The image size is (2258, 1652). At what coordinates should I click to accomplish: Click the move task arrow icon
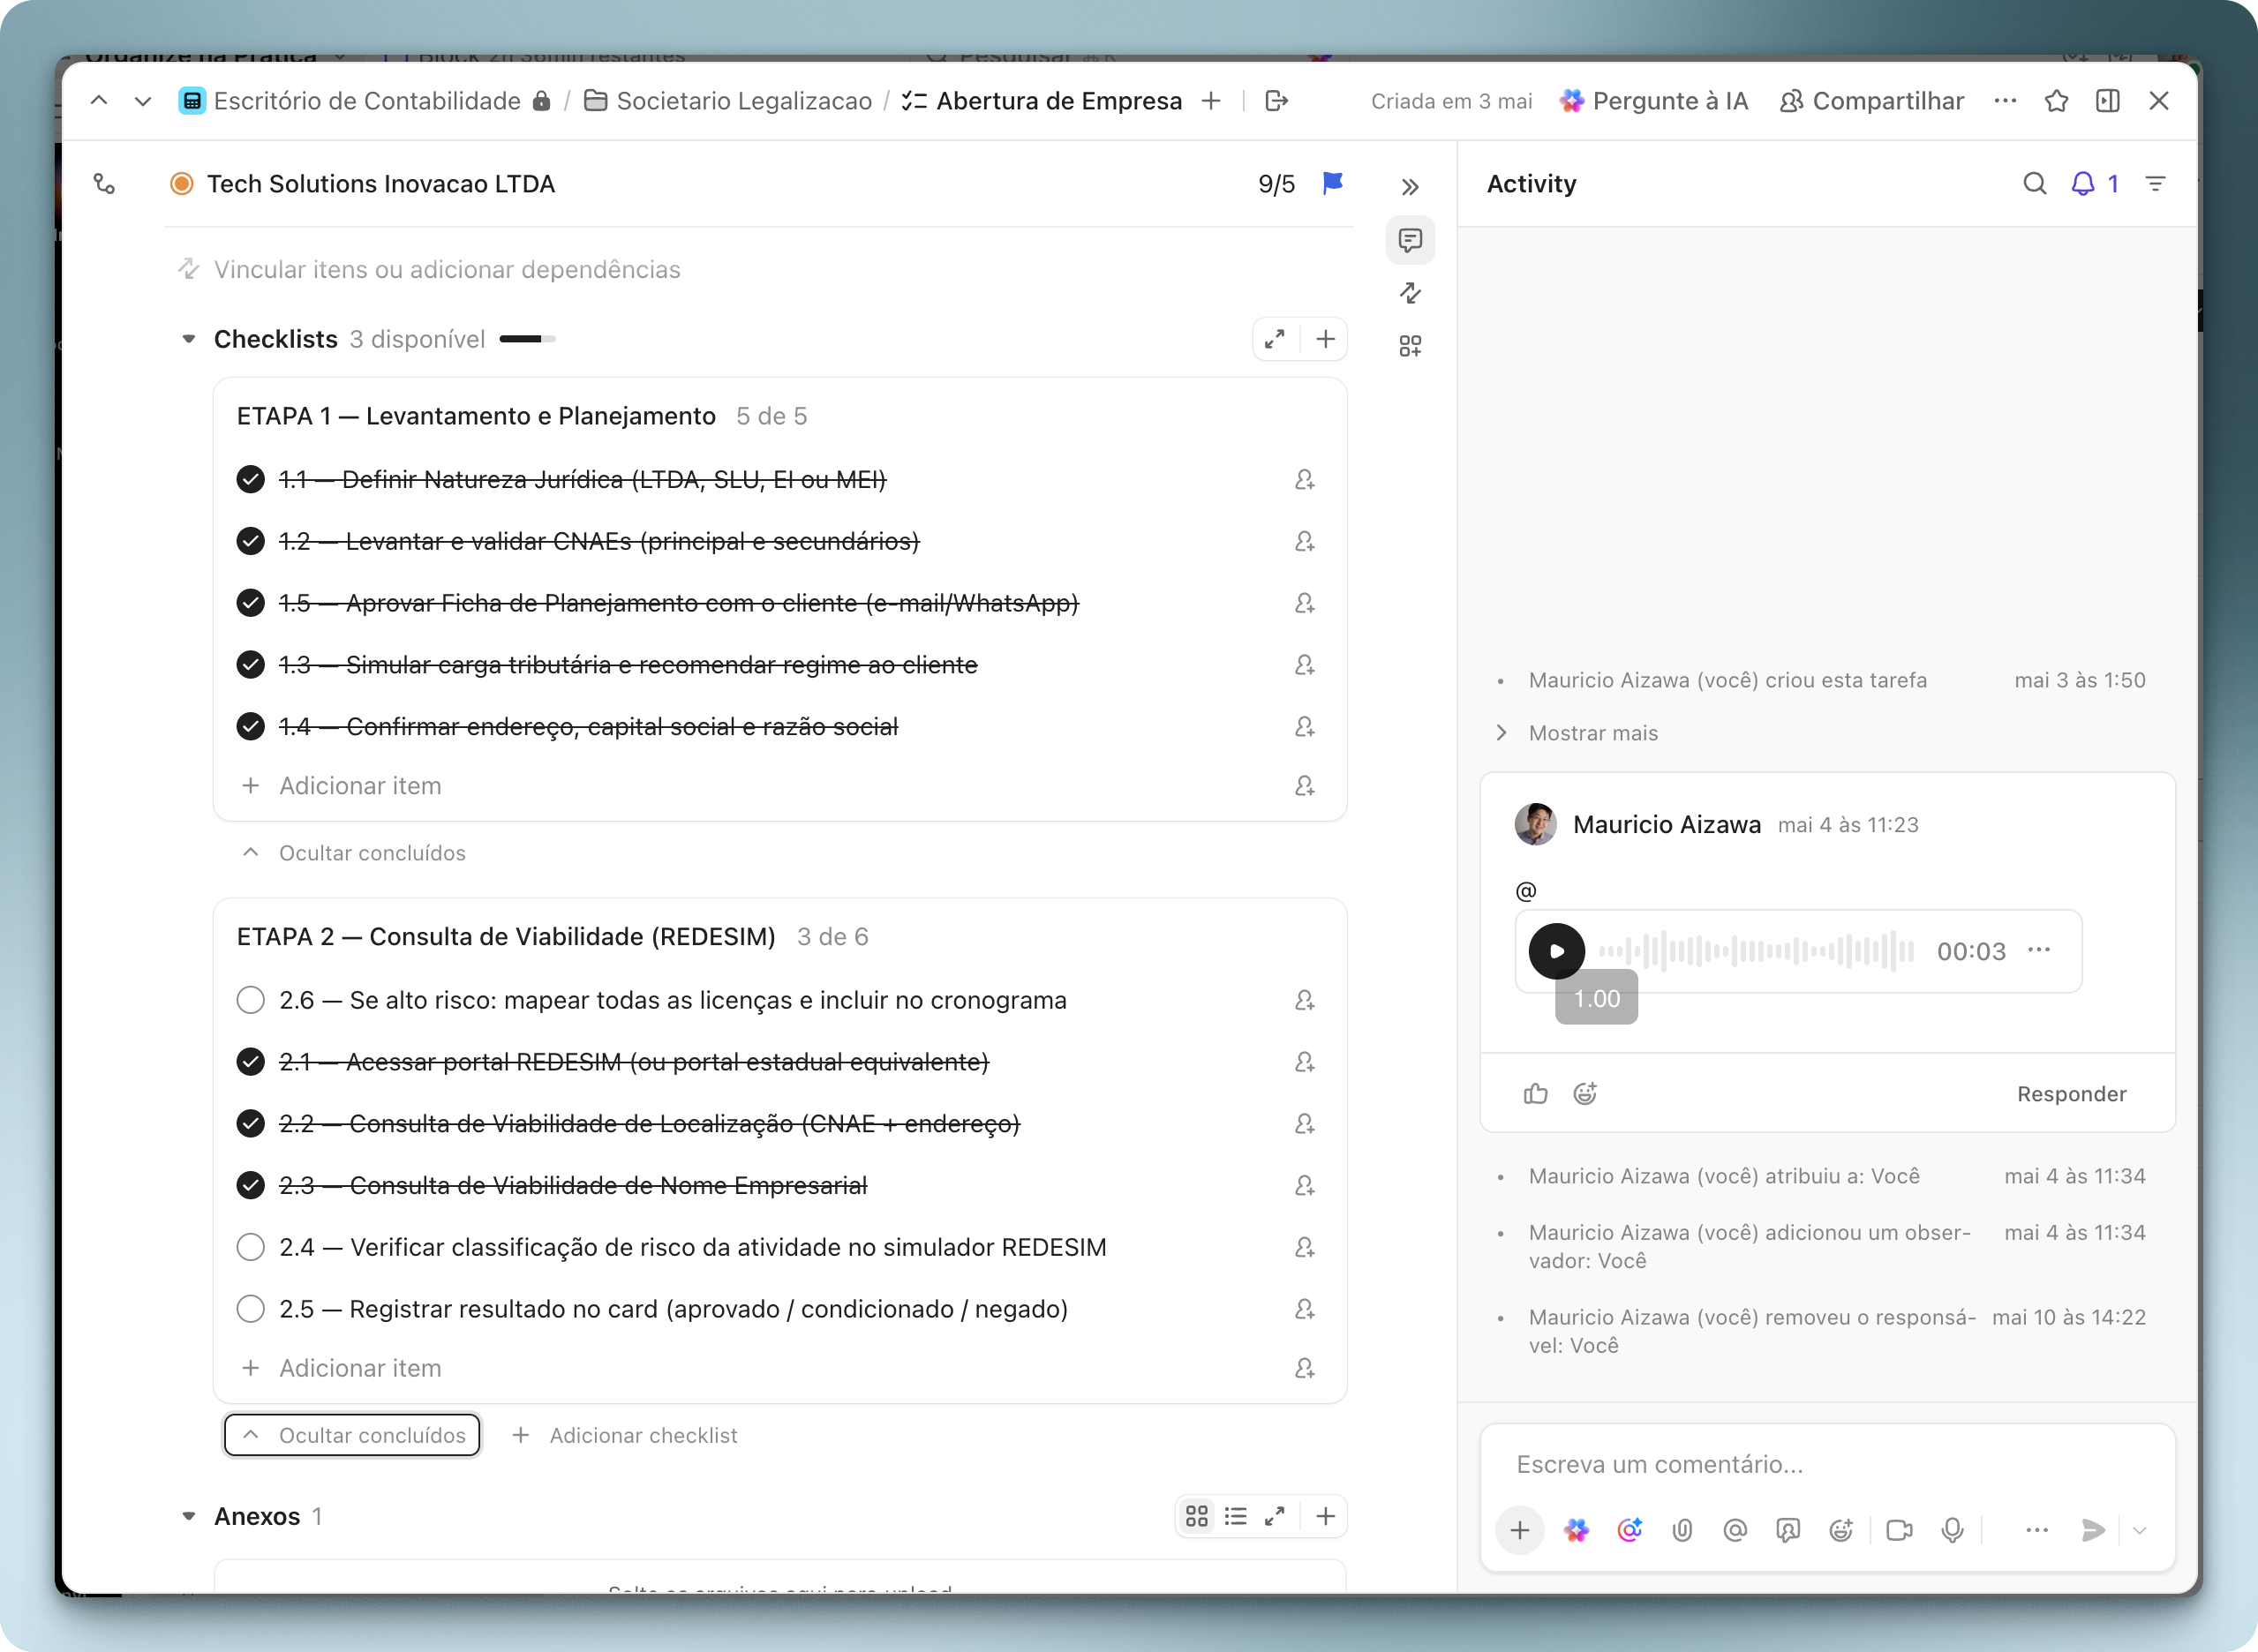tap(1277, 101)
